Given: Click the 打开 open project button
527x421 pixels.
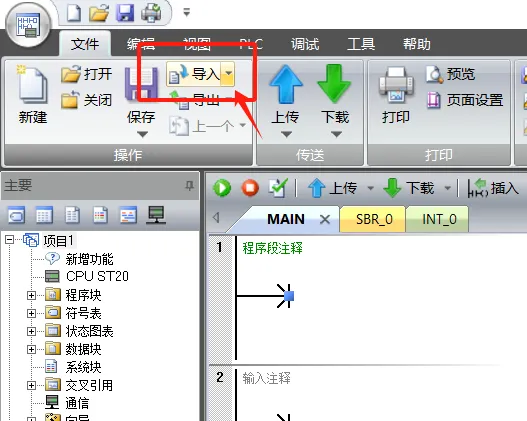Looking at the screenshot, I should [87, 74].
